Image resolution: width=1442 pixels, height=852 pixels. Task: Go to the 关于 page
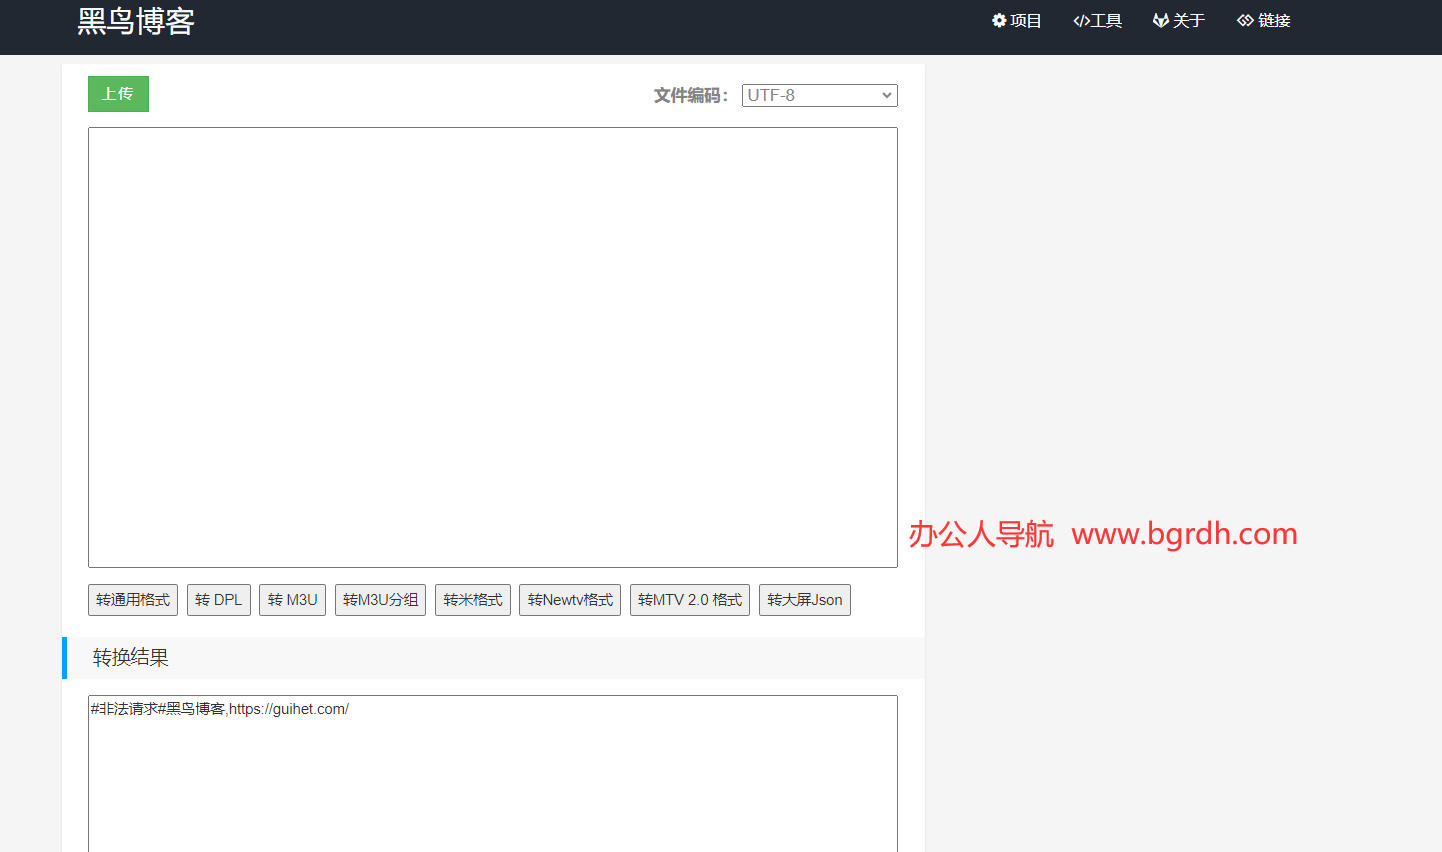pyautogui.click(x=1188, y=21)
